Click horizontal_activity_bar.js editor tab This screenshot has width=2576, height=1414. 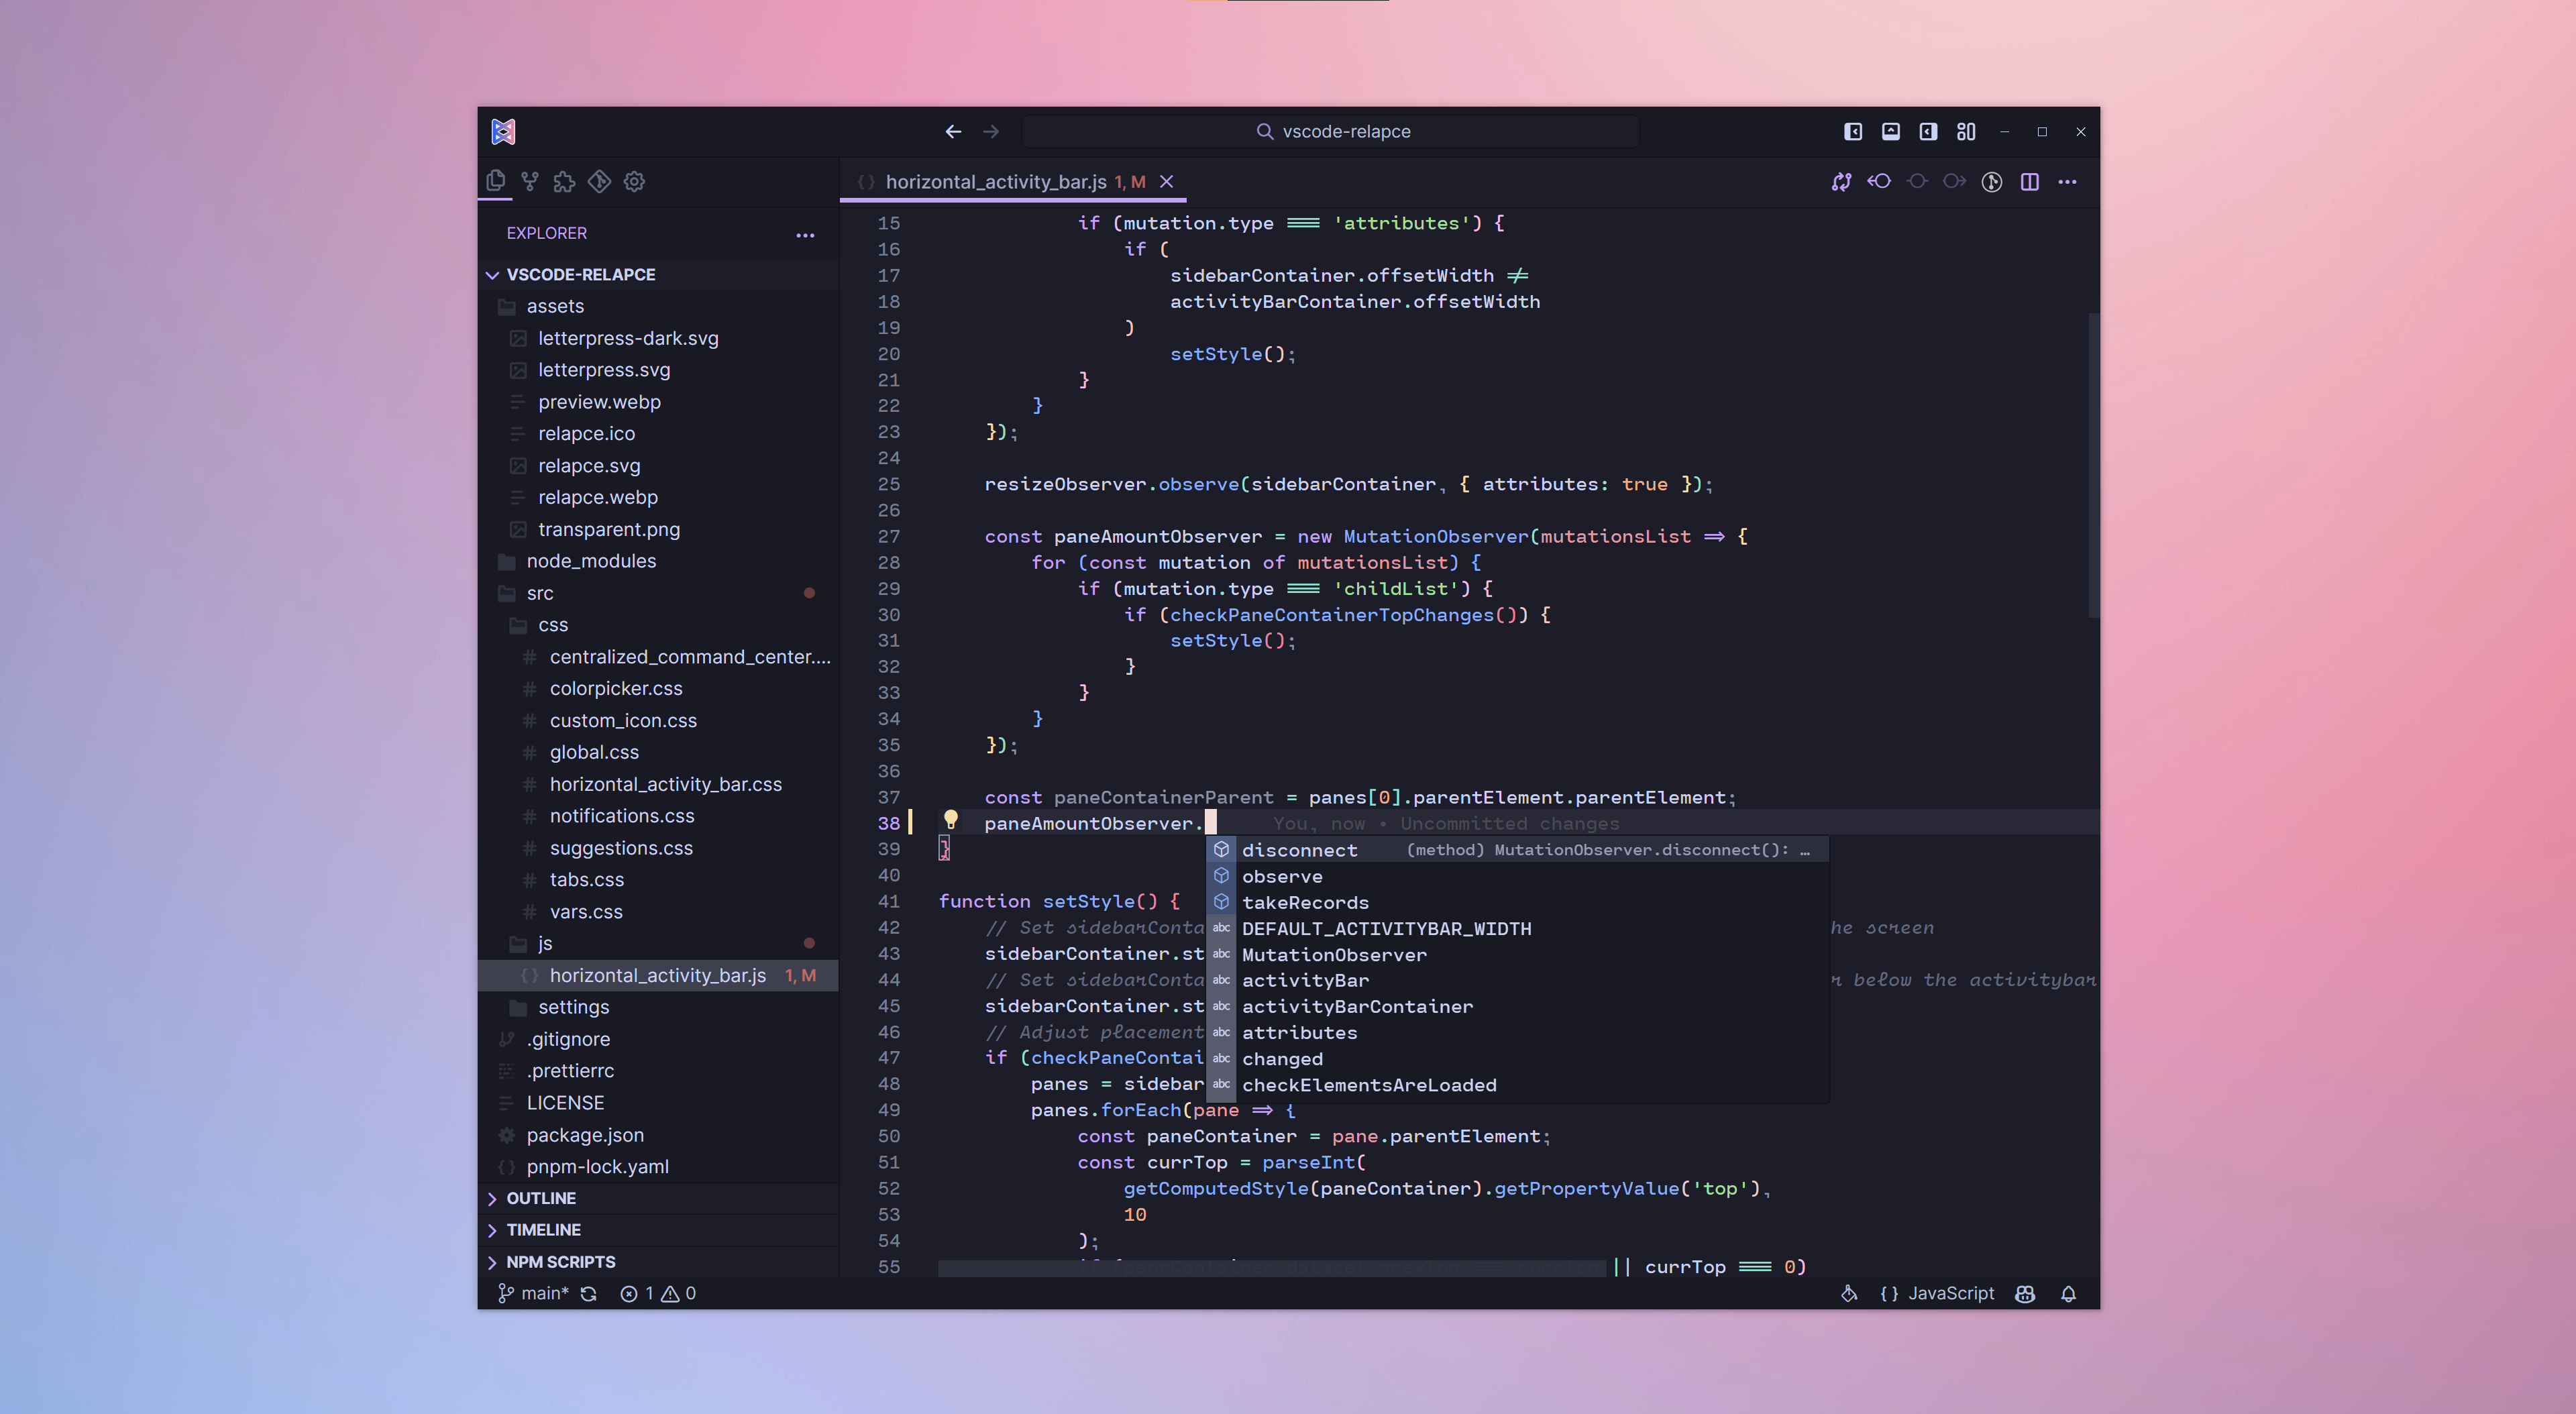[995, 181]
